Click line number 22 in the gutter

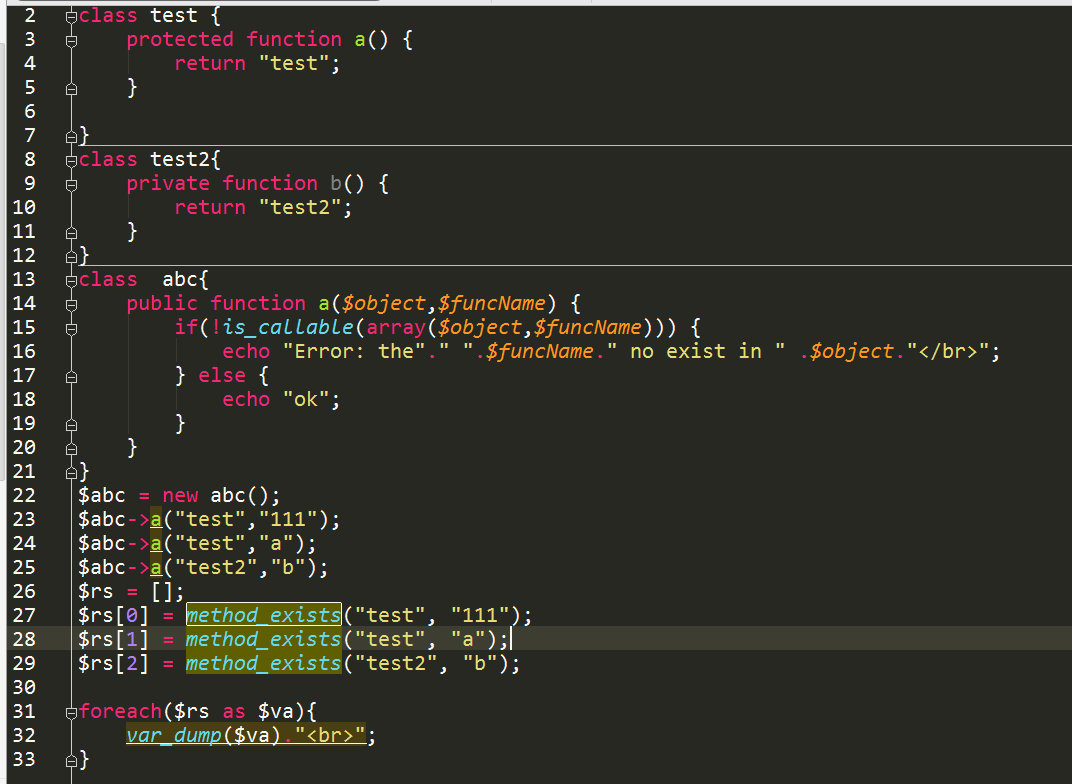coord(25,495)
